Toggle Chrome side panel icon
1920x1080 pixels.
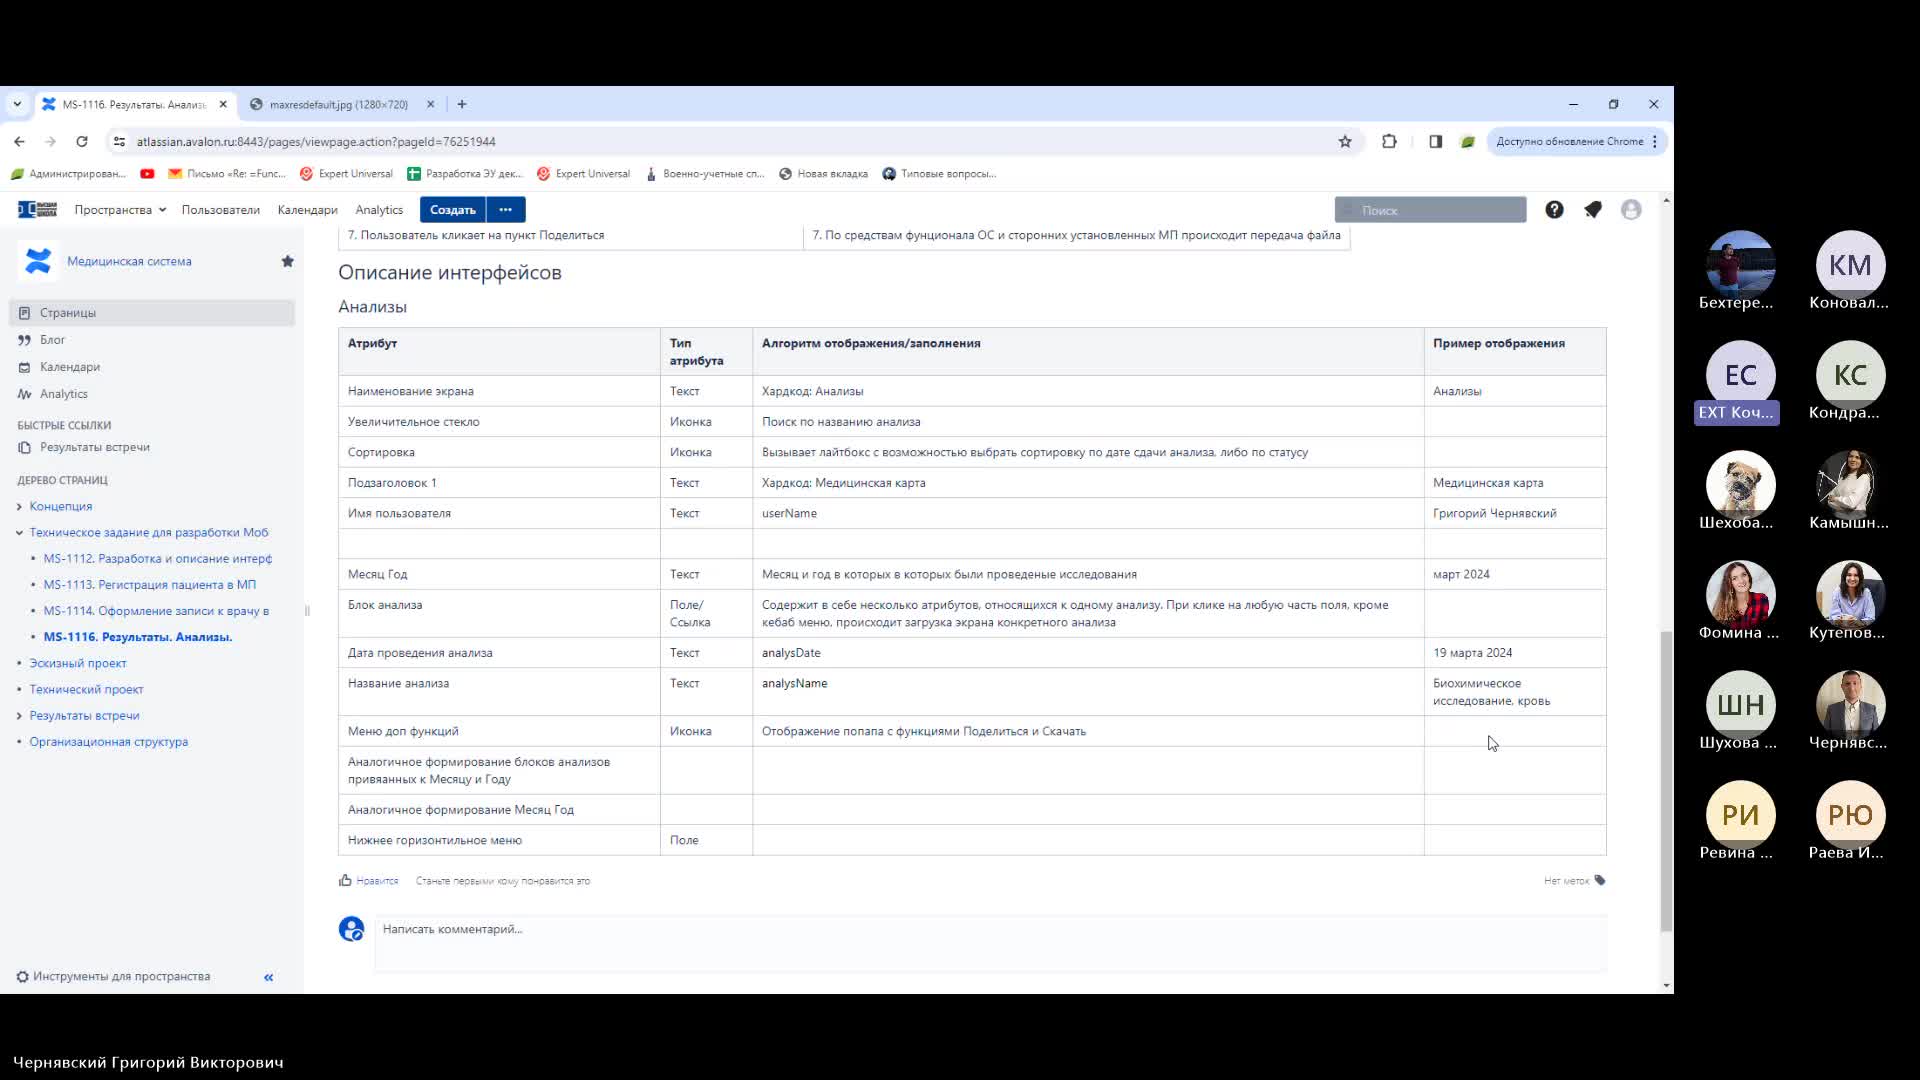click(1435, 141)
